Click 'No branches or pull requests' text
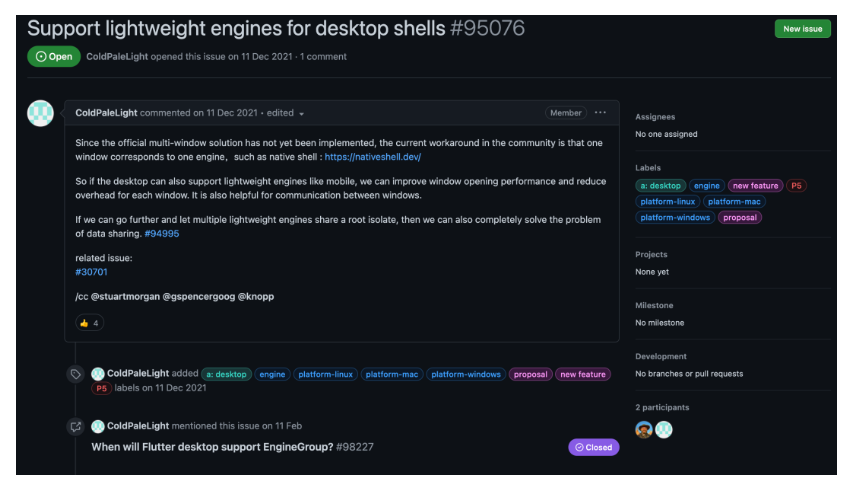 [x=689, y=374]
